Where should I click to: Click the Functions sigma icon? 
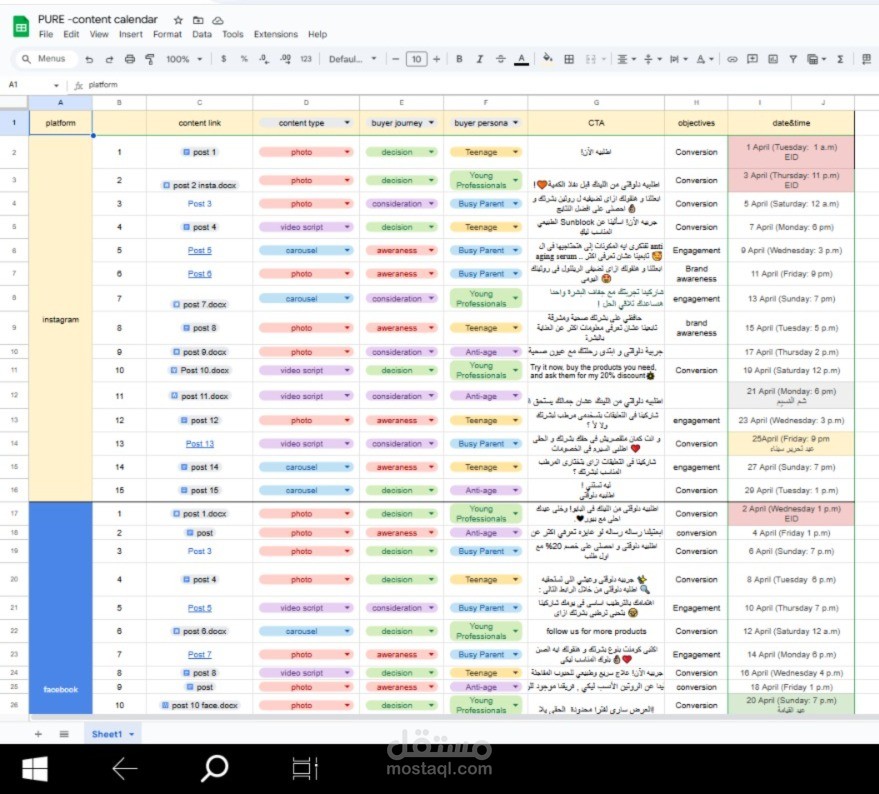pyautogui.click(x=840, y=59)
